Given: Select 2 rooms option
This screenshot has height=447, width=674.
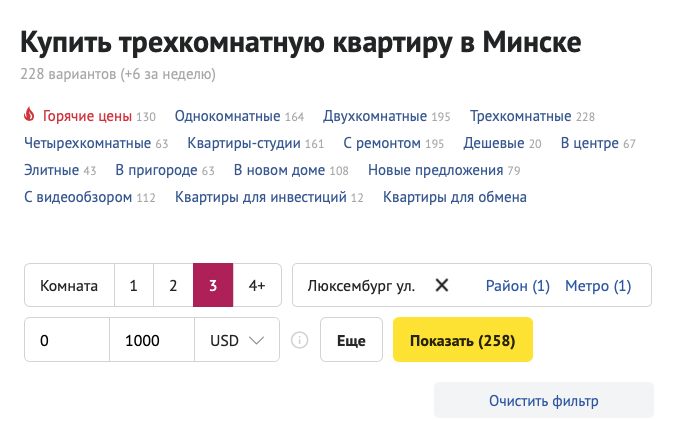Looking at the screenshot, I should pyautogui.click(x=173, y=286).
